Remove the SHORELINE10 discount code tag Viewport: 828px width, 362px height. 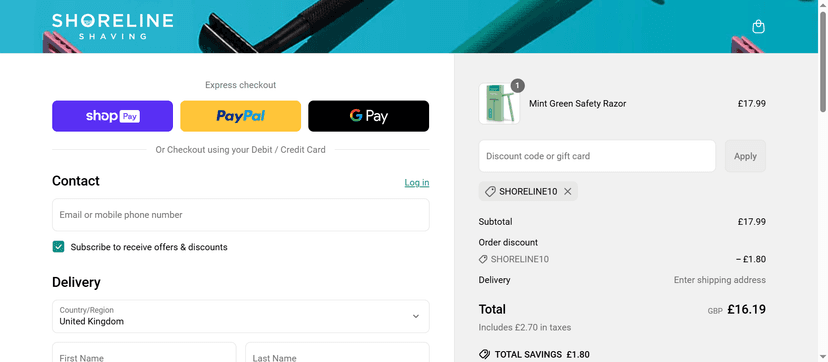[x=568, y=192]
